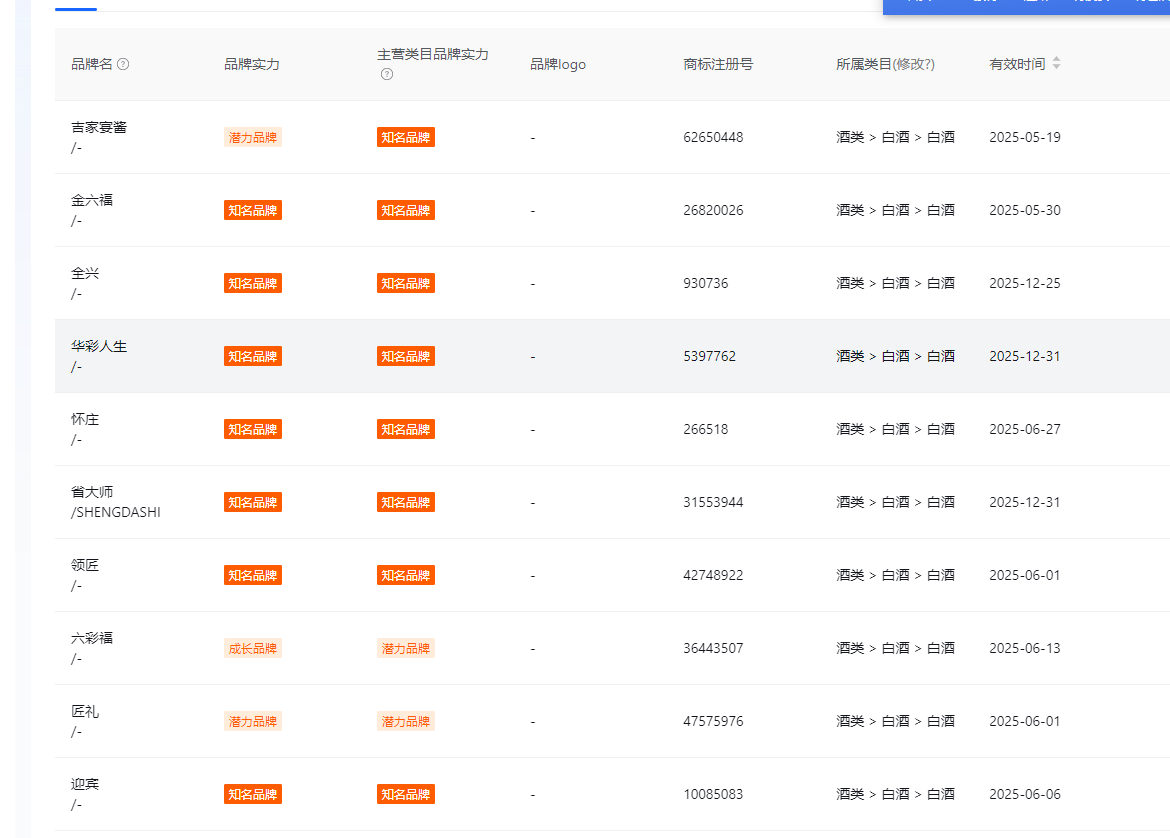The image size is (1170, 838).
Task: Click the 品牌logo column header
Action: (x=558, y=64)
